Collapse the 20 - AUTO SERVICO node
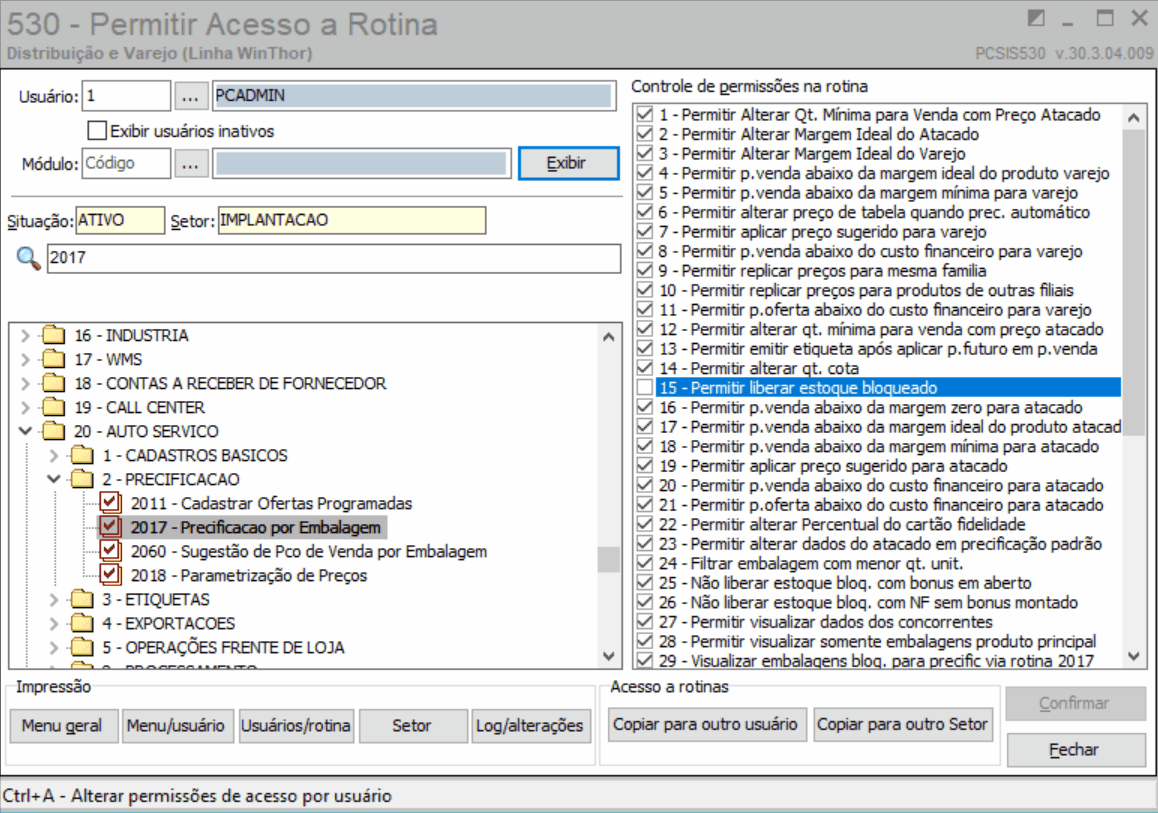This screenshot has width=1158, height=813. [25, 430]
